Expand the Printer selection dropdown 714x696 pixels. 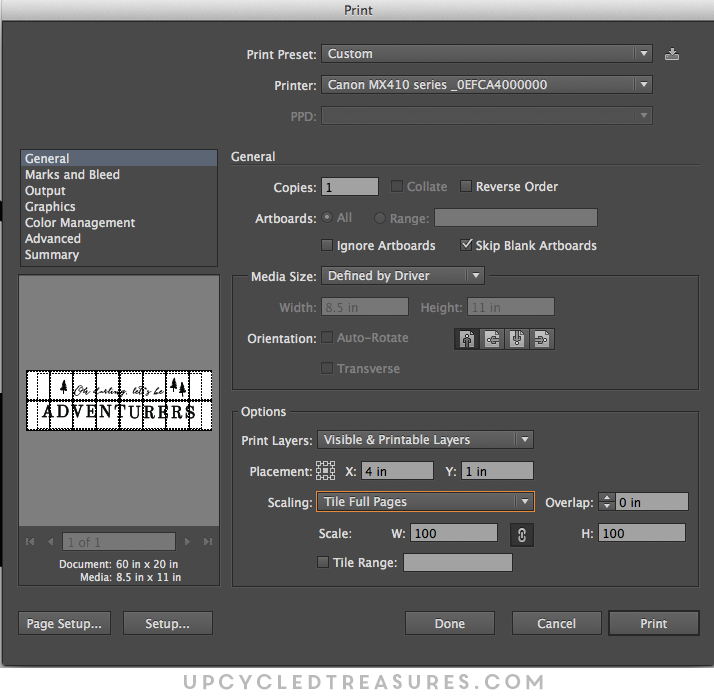coord(487,85)
